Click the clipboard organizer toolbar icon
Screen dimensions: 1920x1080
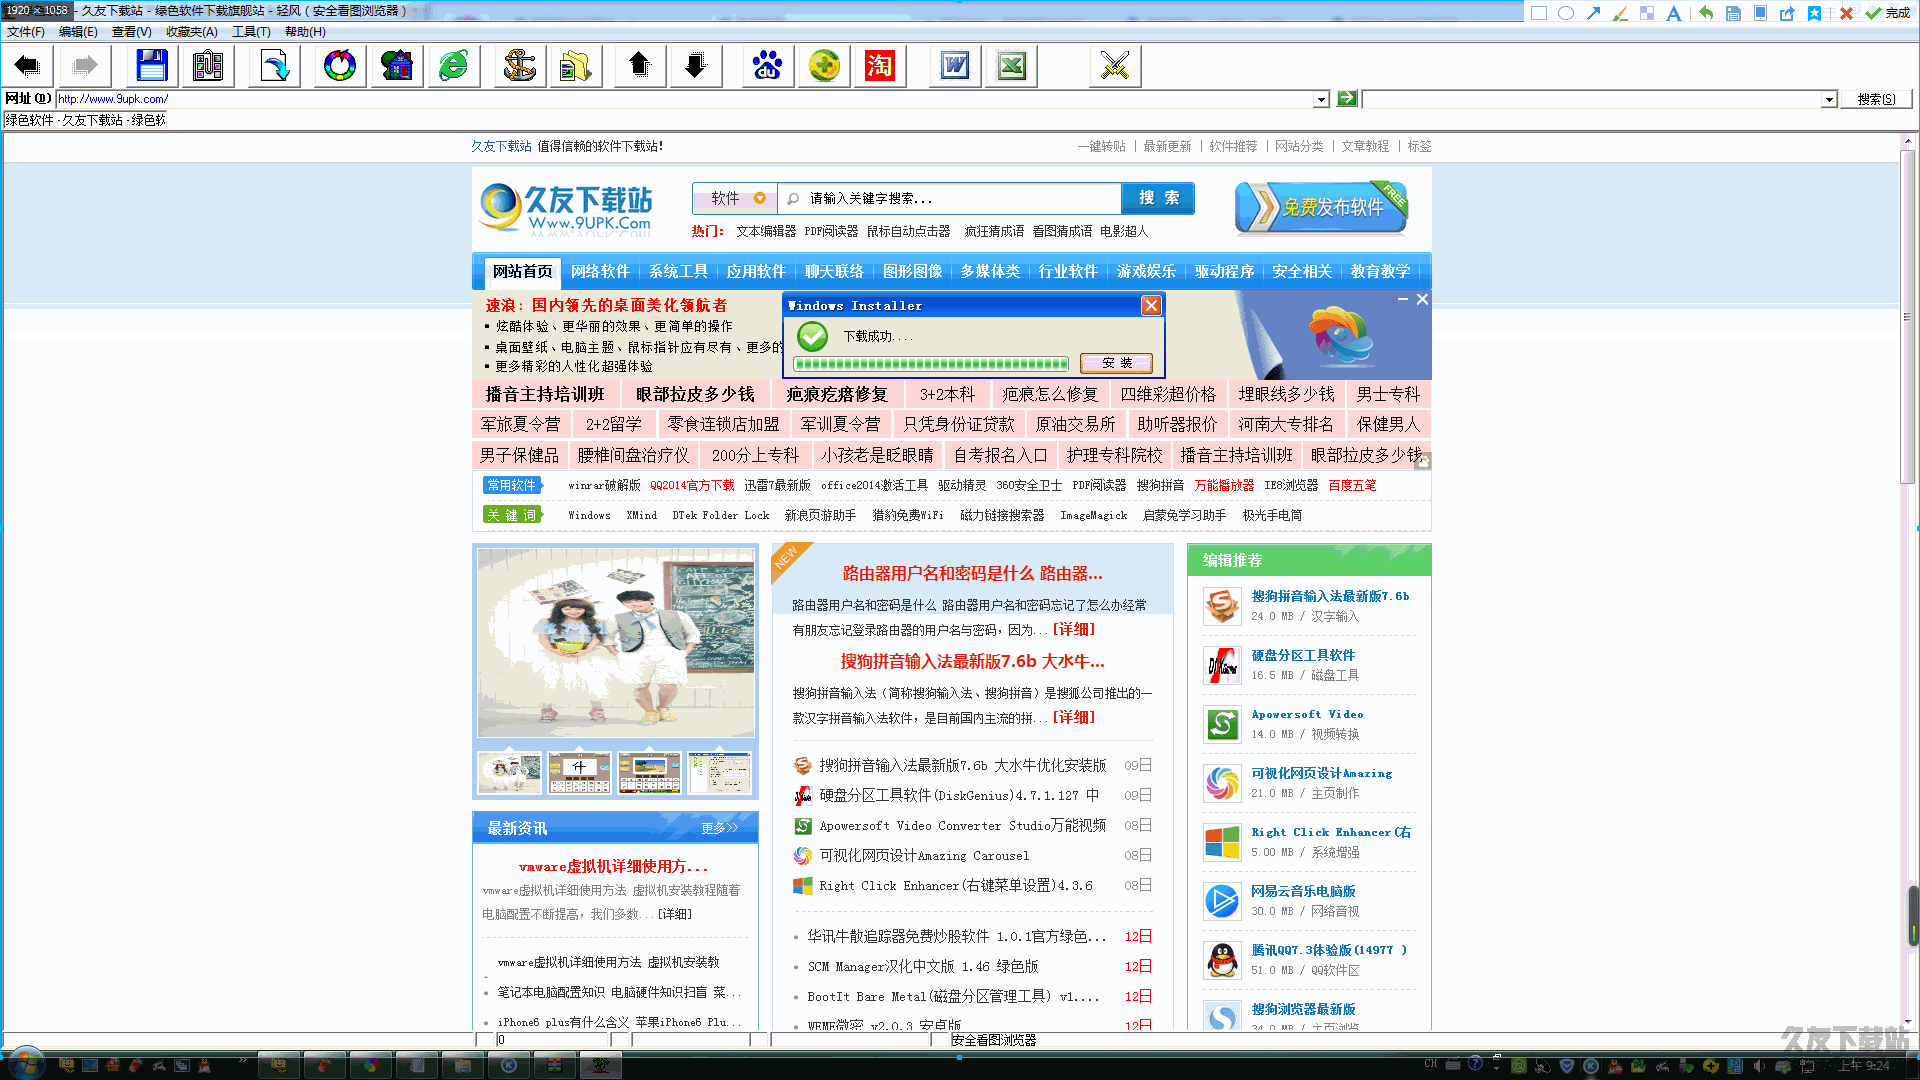[x=208, y=66]
